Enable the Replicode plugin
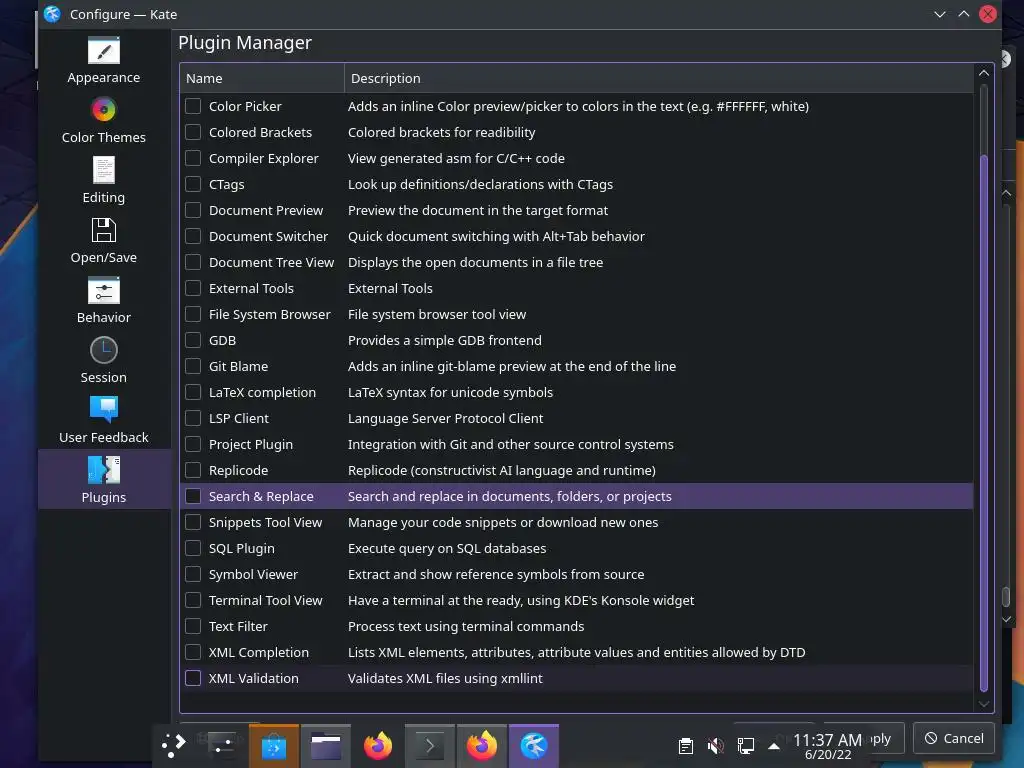Screen dimensions: 1024x768 tap(193, 470)
